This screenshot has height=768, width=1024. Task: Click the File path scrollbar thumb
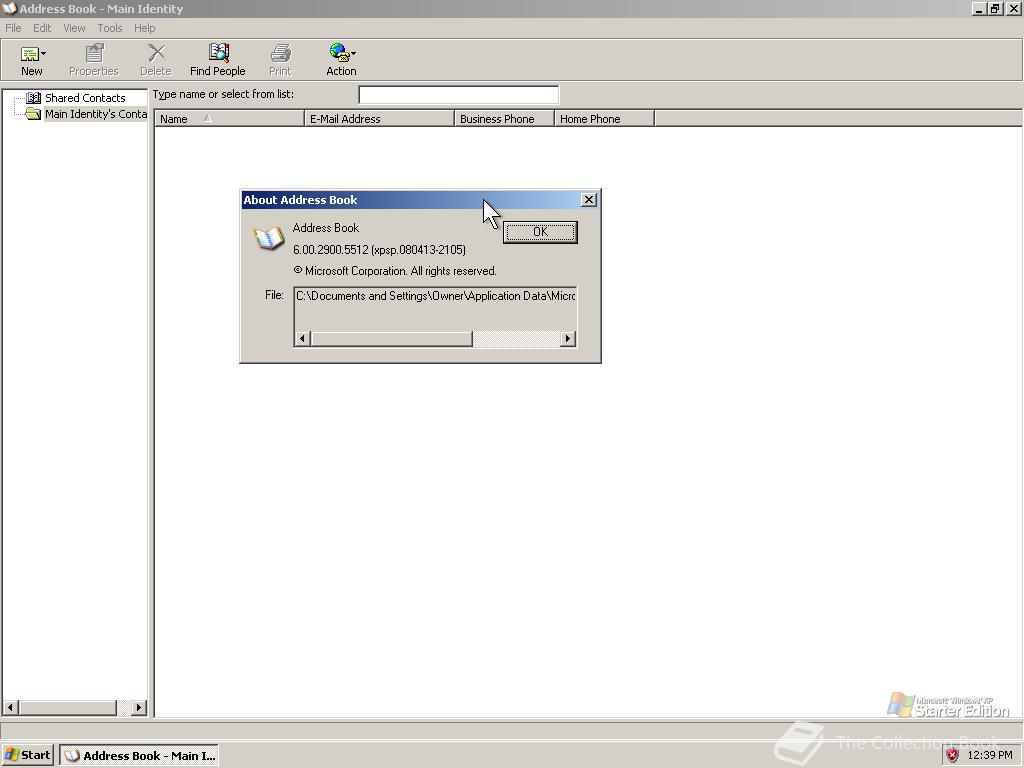(x=391, y=339)
